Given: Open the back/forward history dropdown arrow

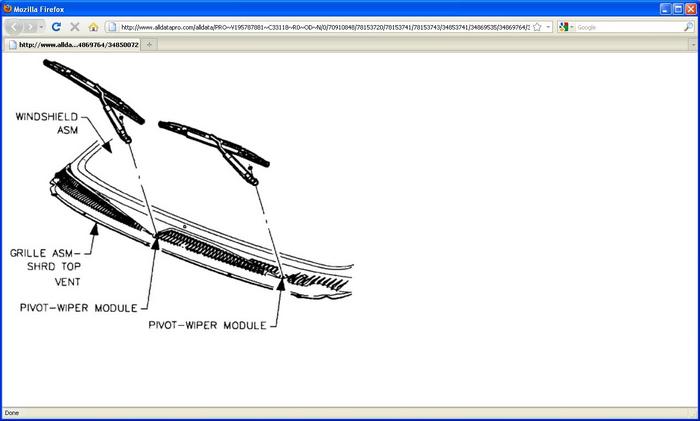Looking at the screenshot, I should (42, 27).
